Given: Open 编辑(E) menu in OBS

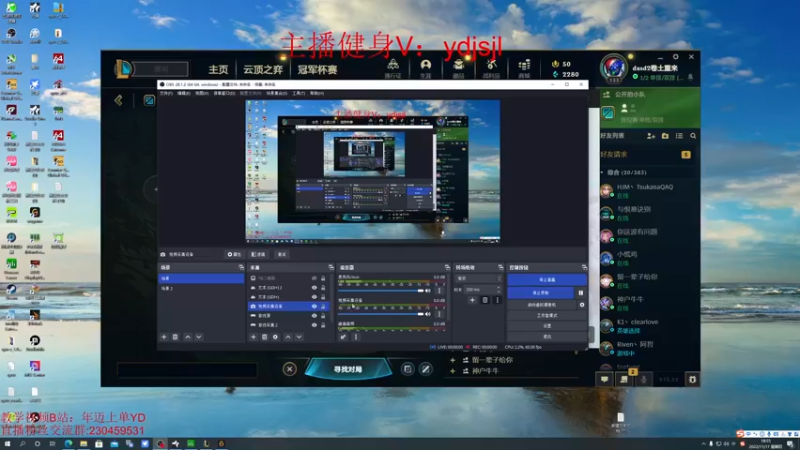Looking at the screenshot, I should [184, 93].
